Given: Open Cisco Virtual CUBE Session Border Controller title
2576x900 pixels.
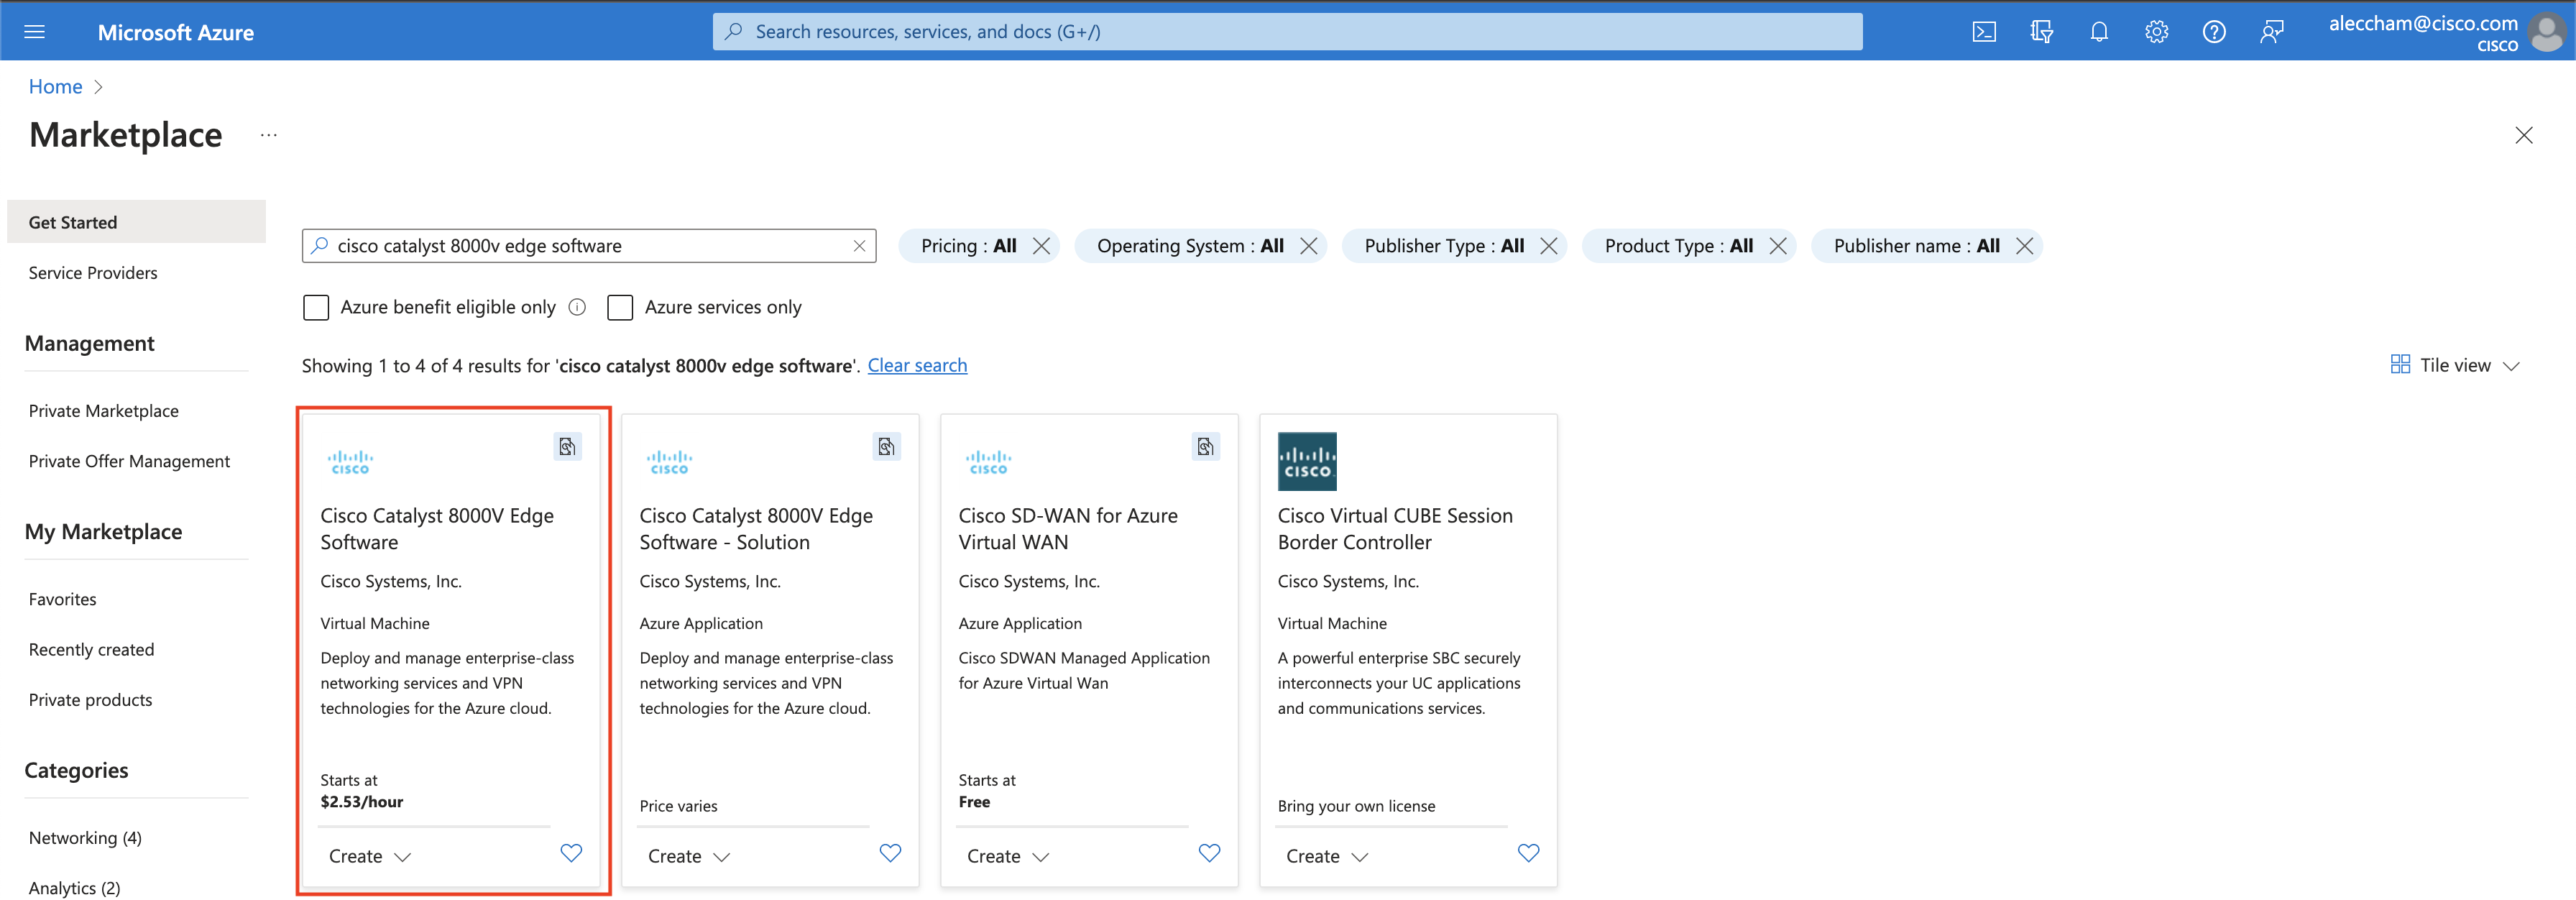Looking at the screenshot, I should pos(1395,529).
